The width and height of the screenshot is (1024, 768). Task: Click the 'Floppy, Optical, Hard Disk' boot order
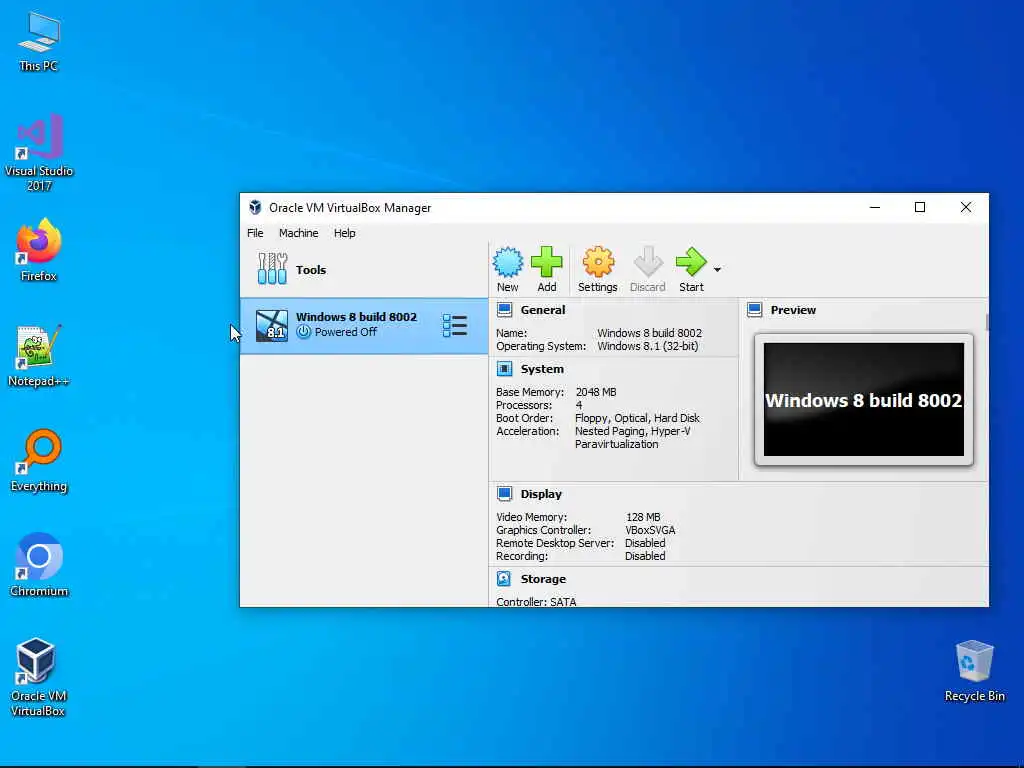tap(637, 418)
